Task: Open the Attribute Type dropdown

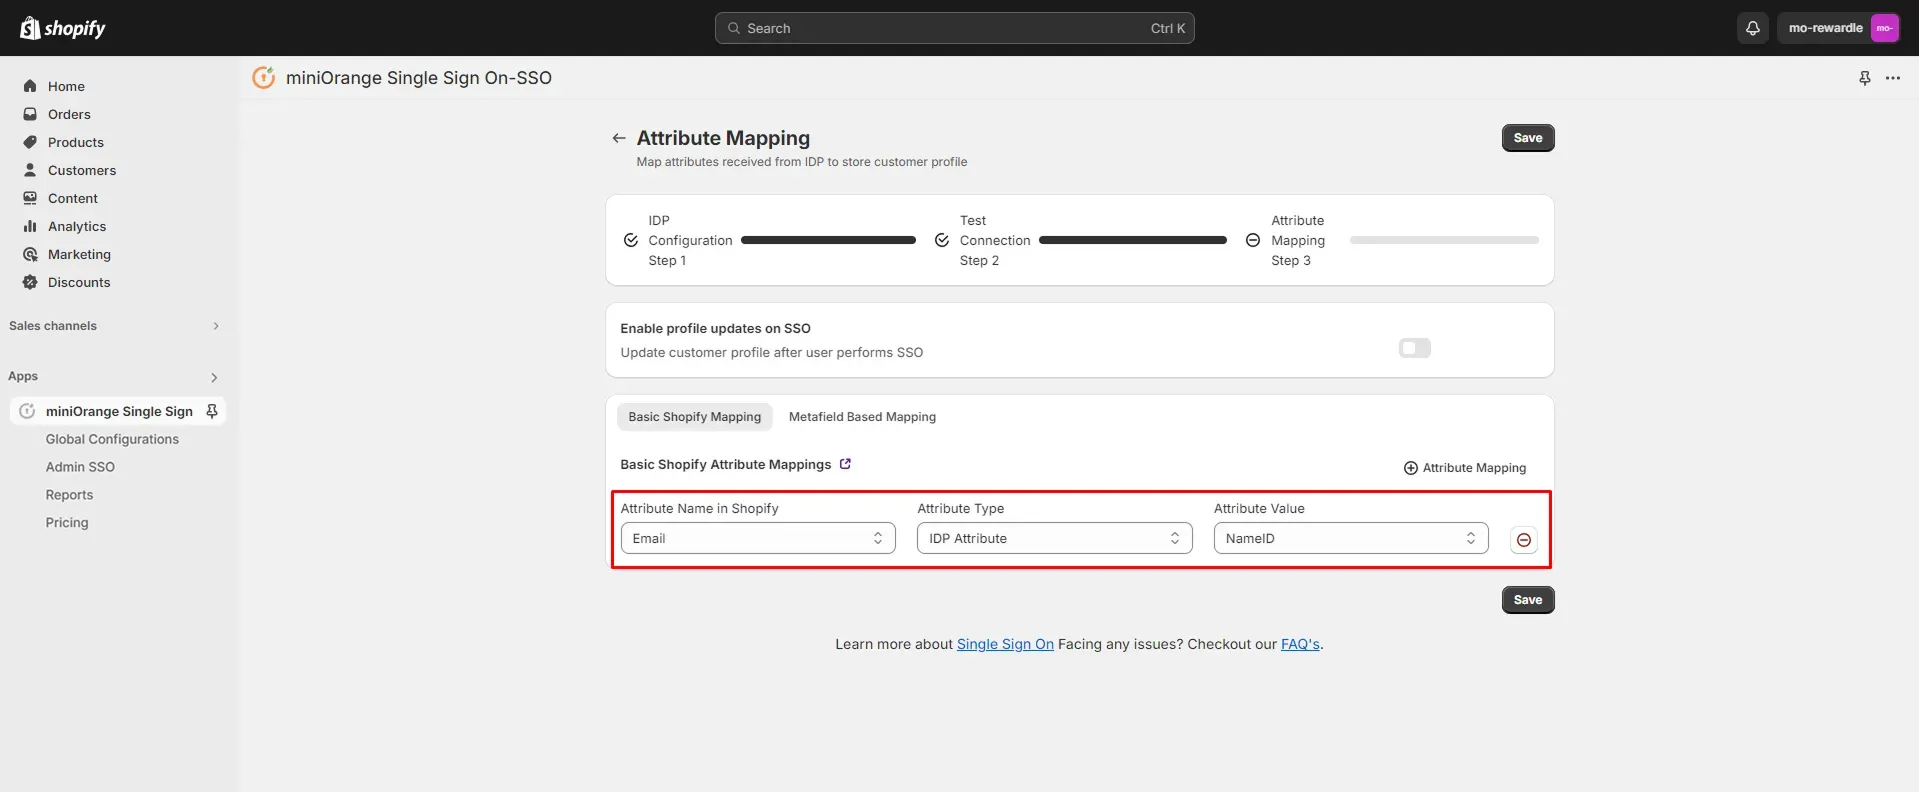Action: (x=1055, y=538)
